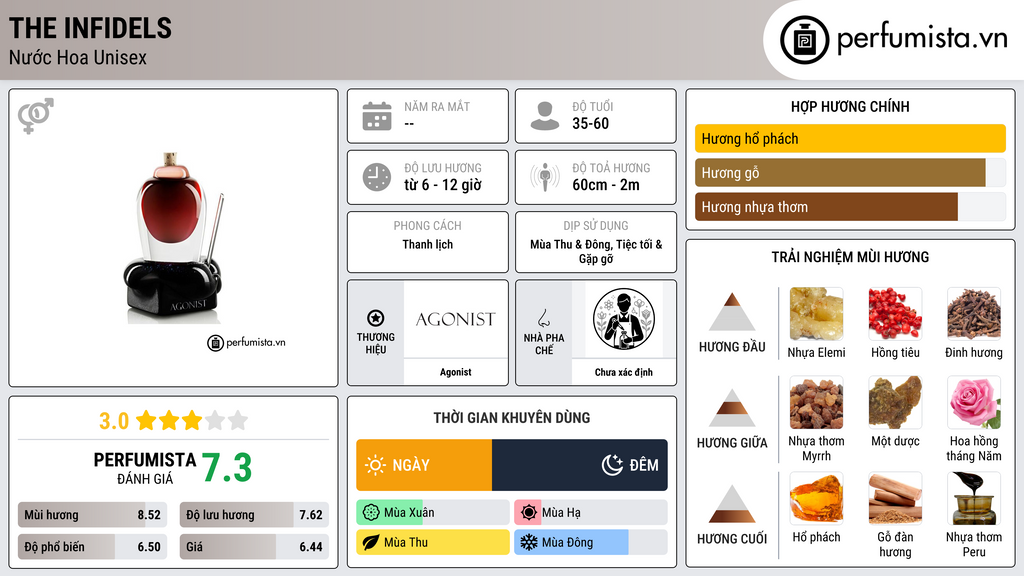Click the star badge icon above Thương hiệu
Screen dimensions: 1024x576
pos(376,318)
